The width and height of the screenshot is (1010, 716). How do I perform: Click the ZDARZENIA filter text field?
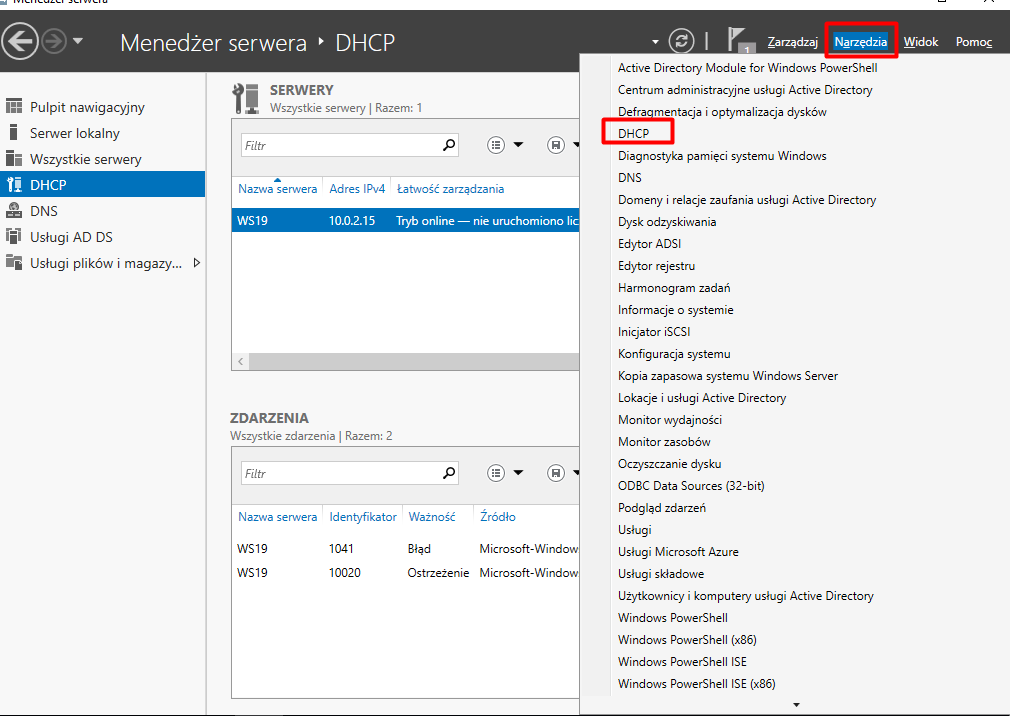[340, 473]
